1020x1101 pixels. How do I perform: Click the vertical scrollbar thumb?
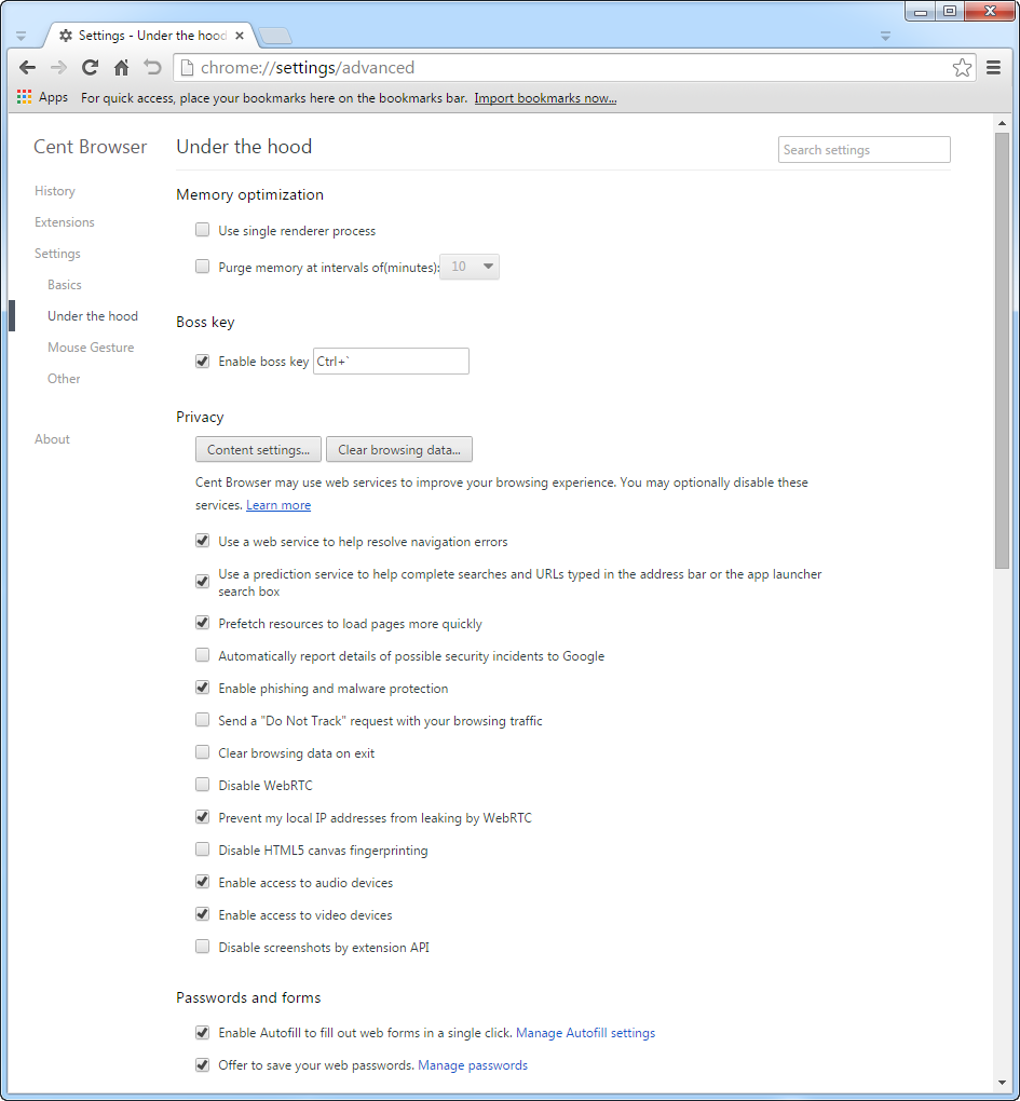1002,351
